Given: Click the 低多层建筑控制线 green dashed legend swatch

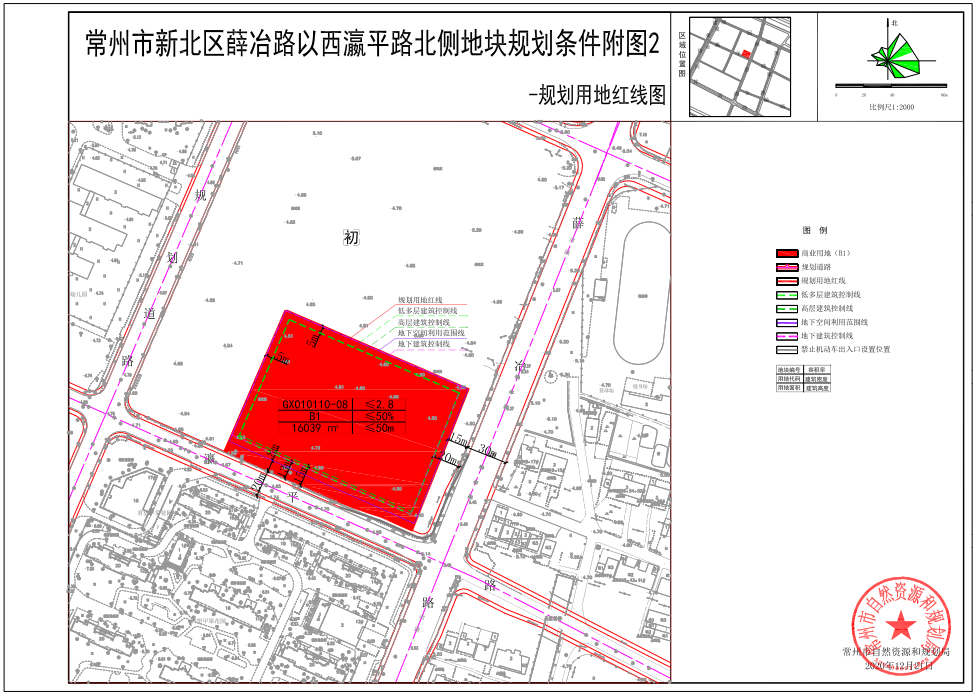Looking at the screenshot, I should 787,295.
